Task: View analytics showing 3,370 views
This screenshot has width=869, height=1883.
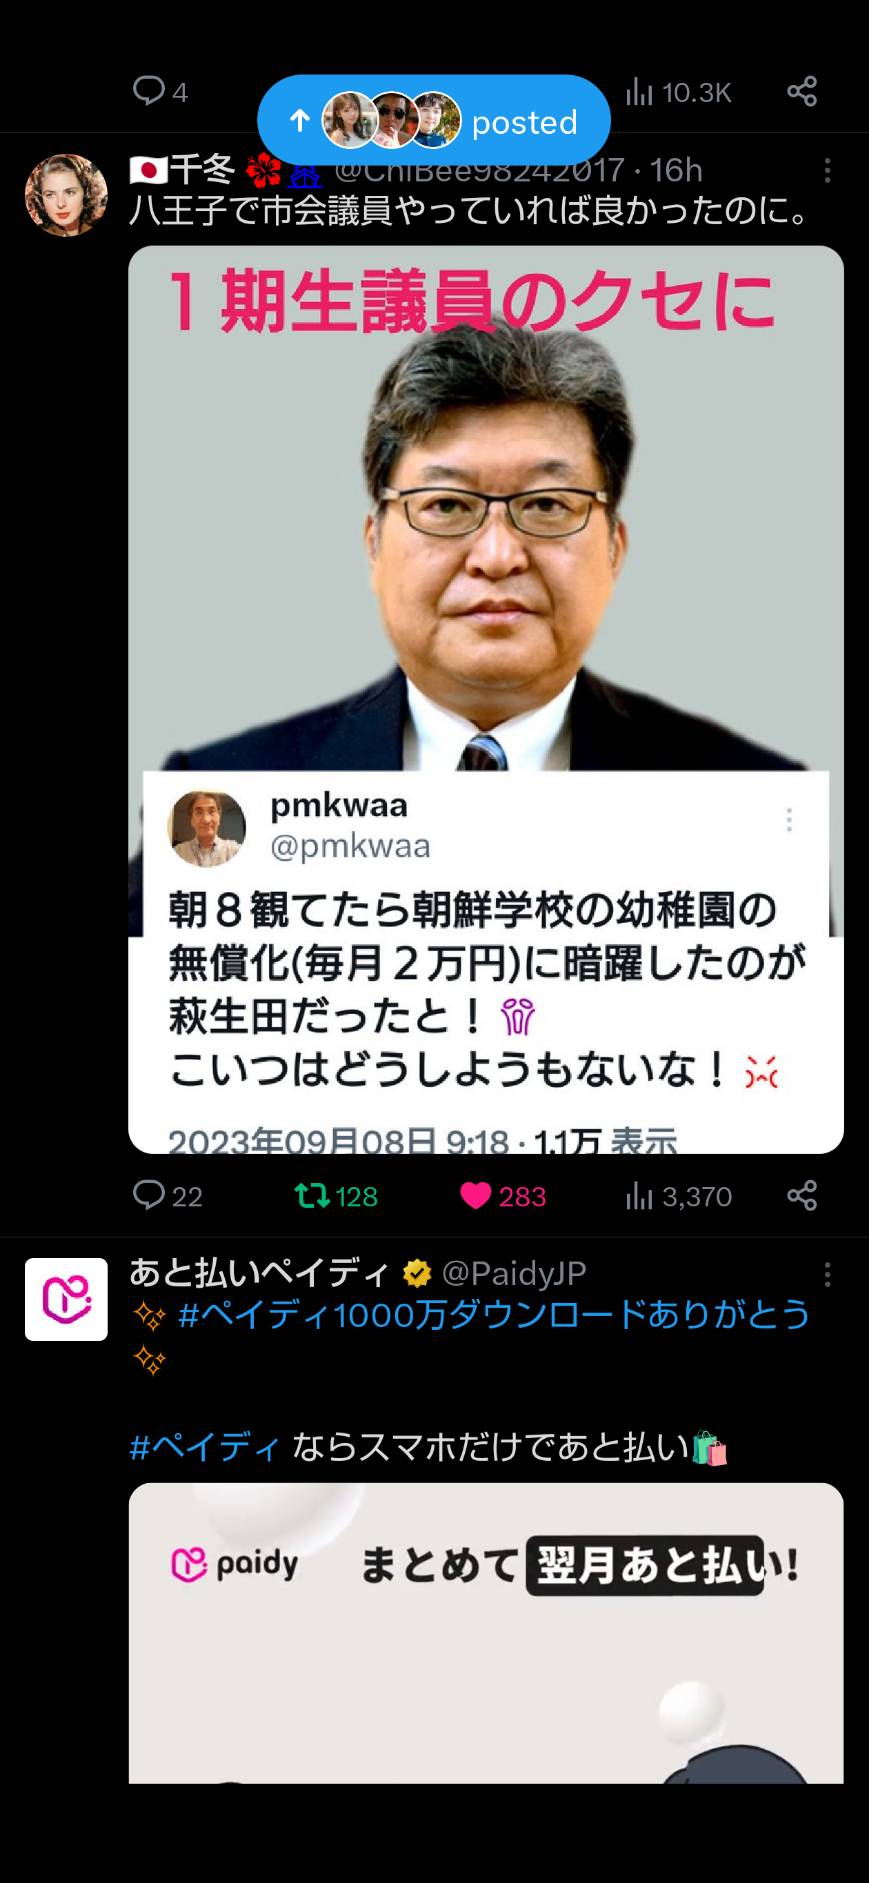Action: (x=679, y=1196)
